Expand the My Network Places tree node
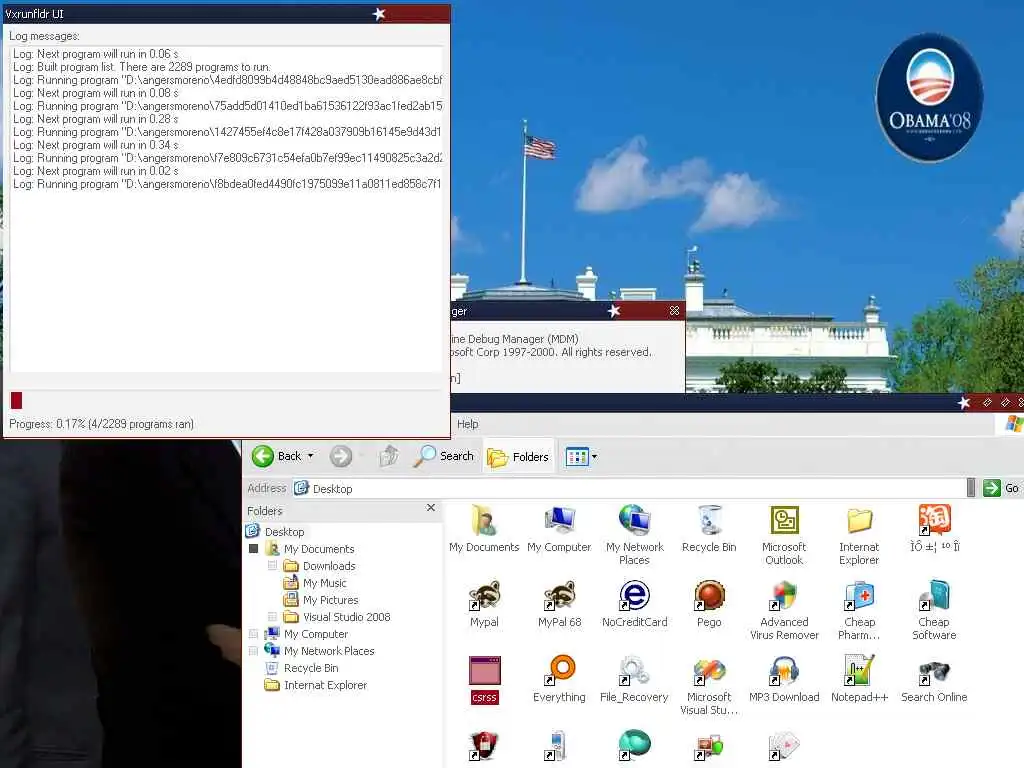Screen dimensions: 1024x768 click(x=253, y=650)
